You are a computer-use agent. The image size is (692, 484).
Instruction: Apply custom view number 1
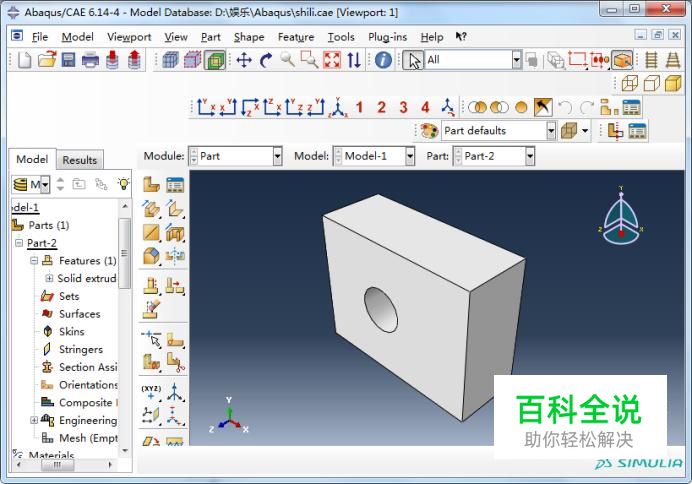click(x=359, y=107)
